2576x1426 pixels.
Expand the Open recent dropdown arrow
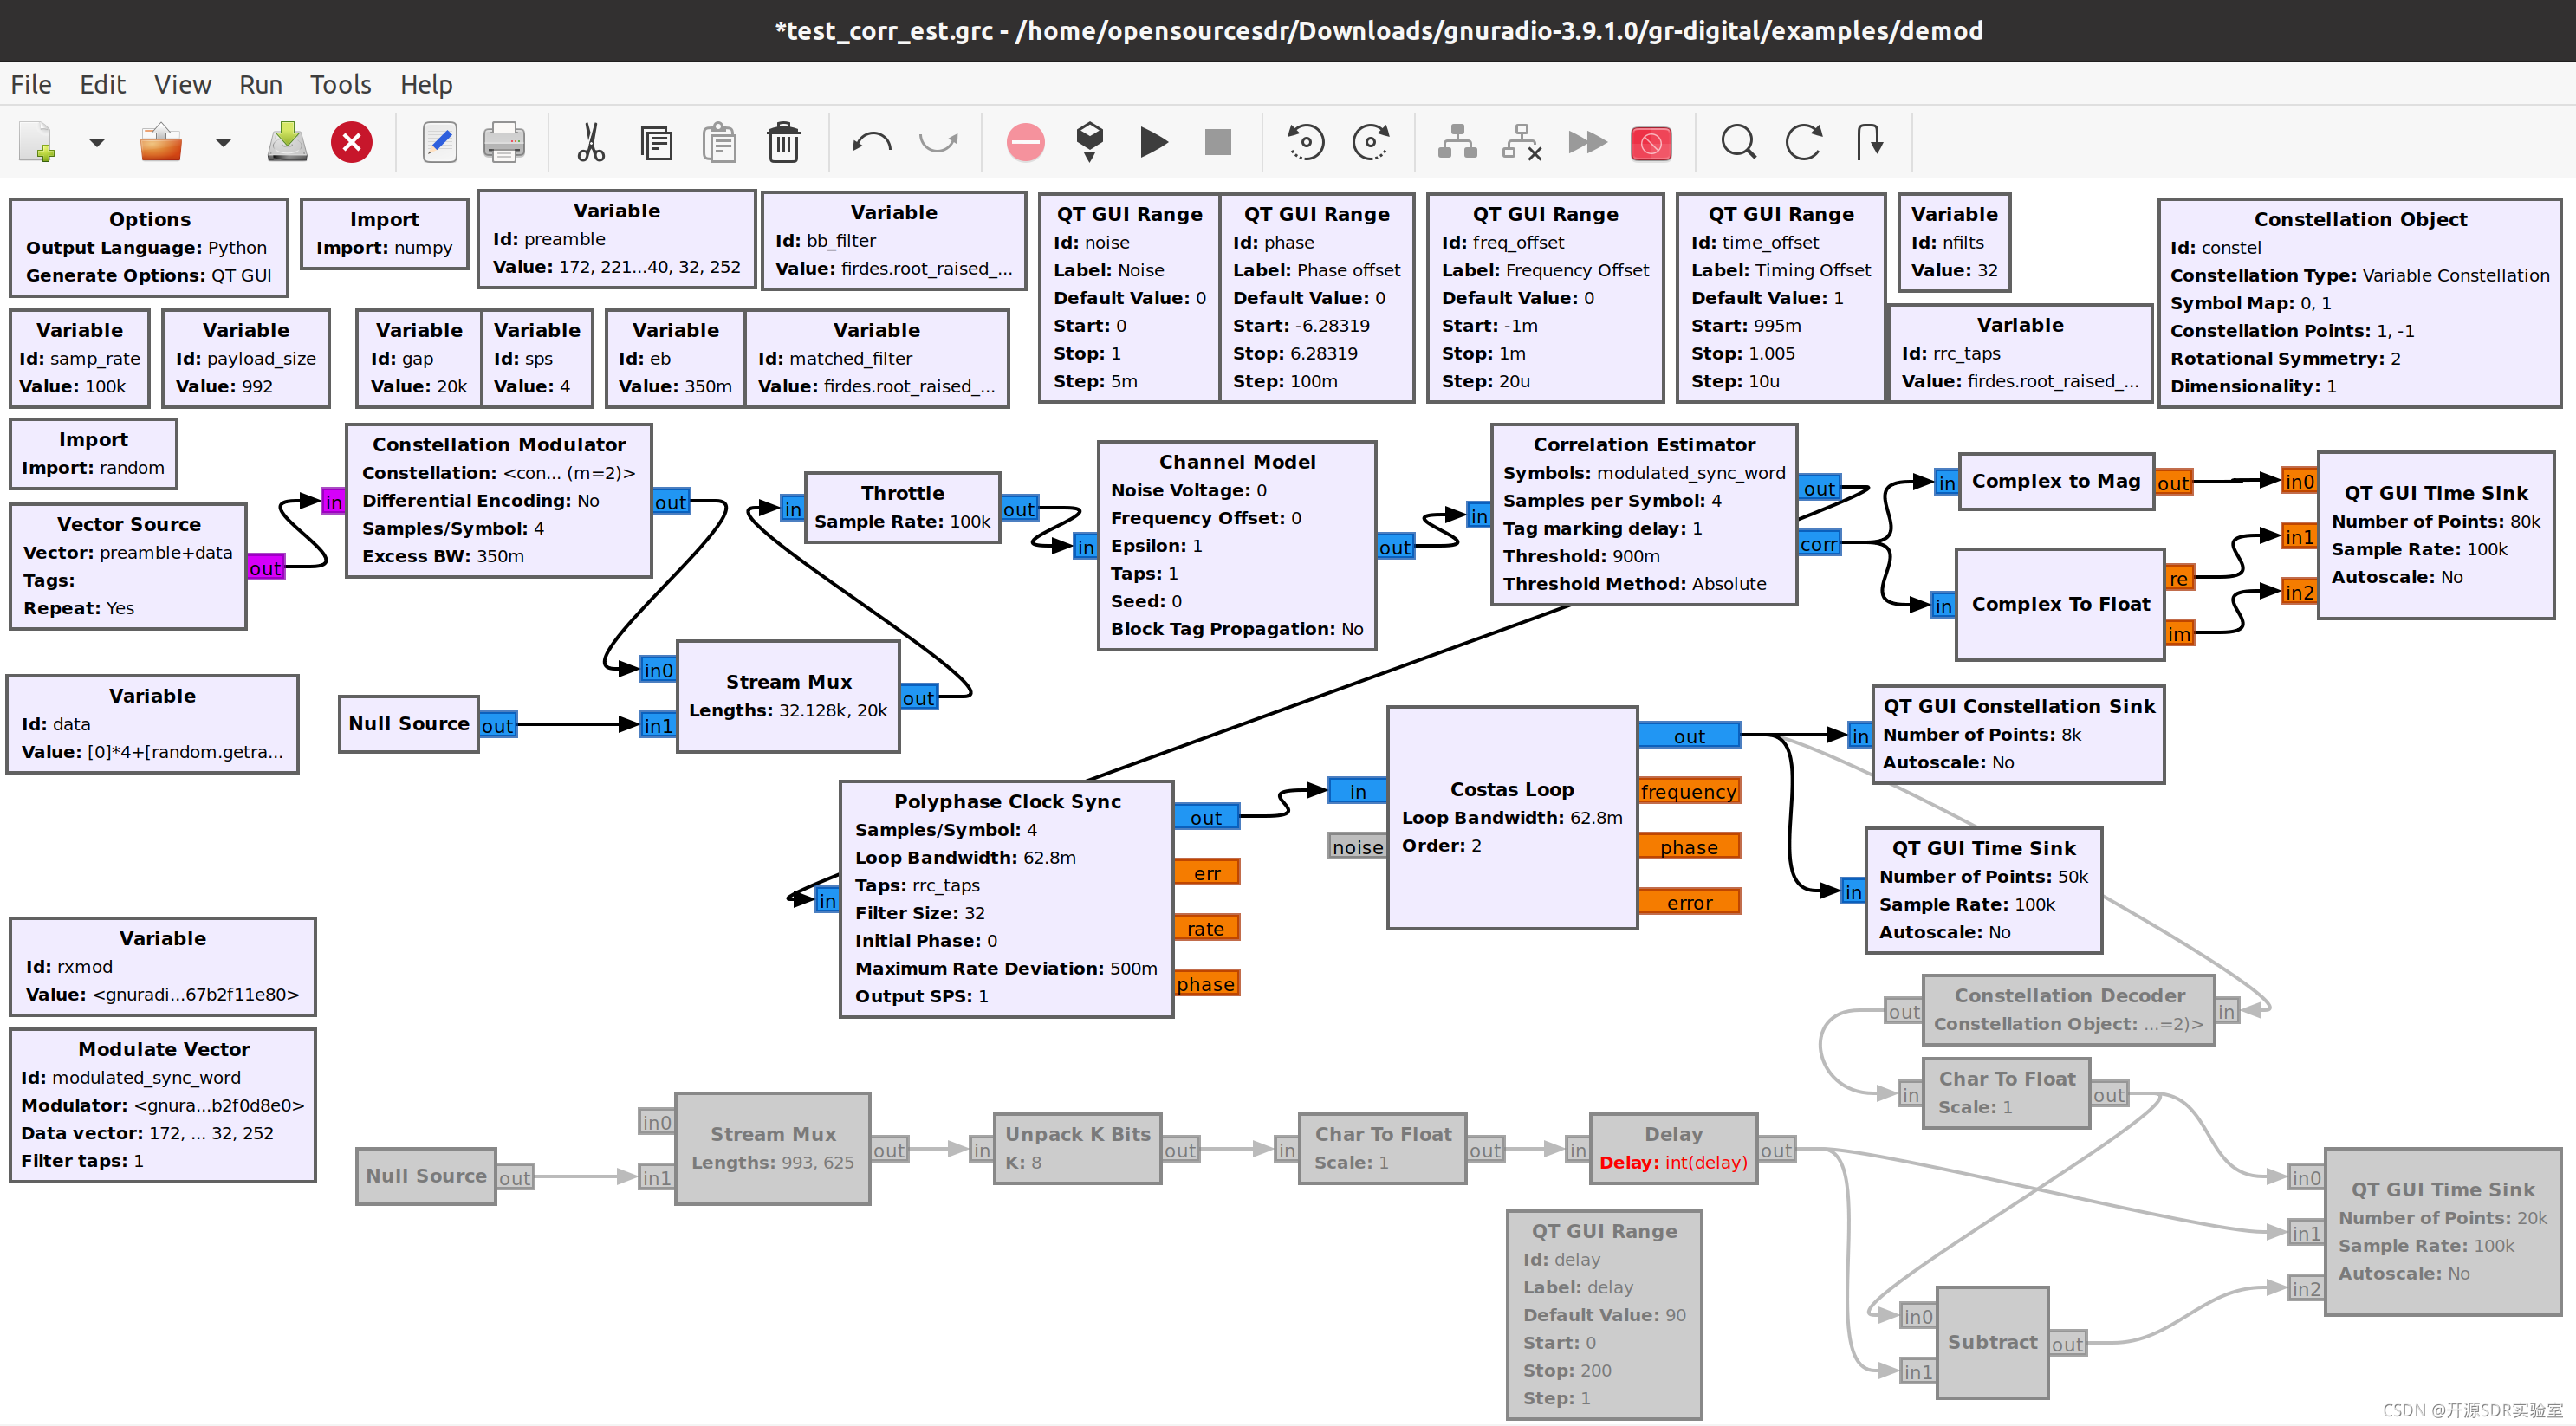coord(223,142)
